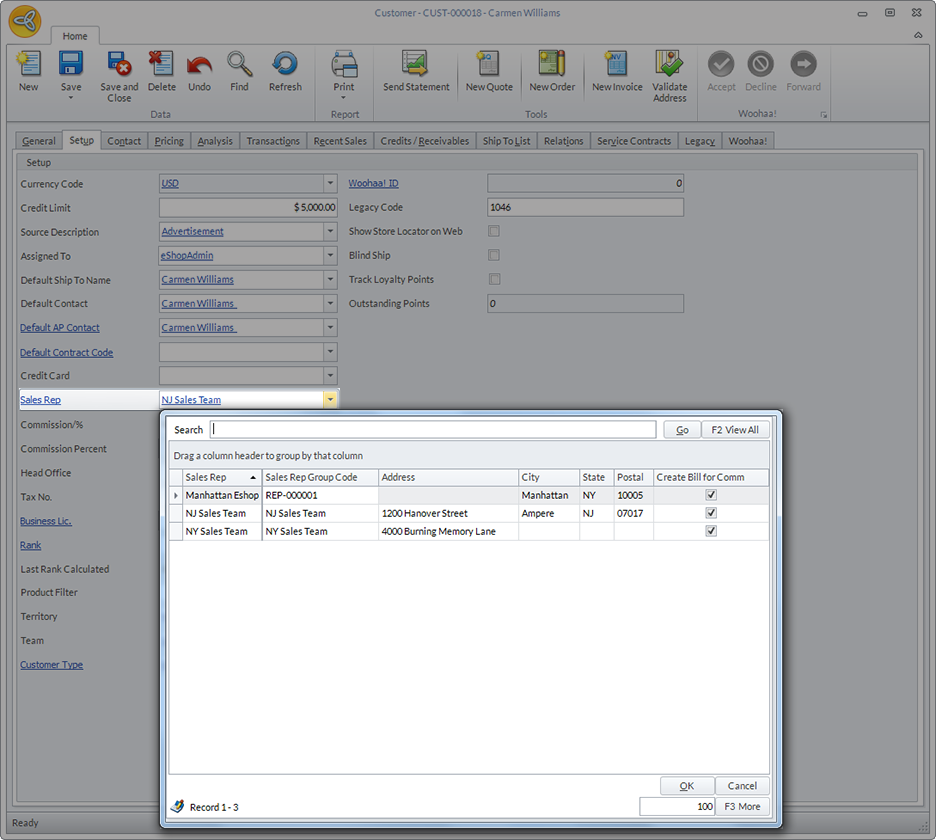This screenshot has height=840, width=936.
Task: Click OK in the lookup popup
Action: point(687,786)
